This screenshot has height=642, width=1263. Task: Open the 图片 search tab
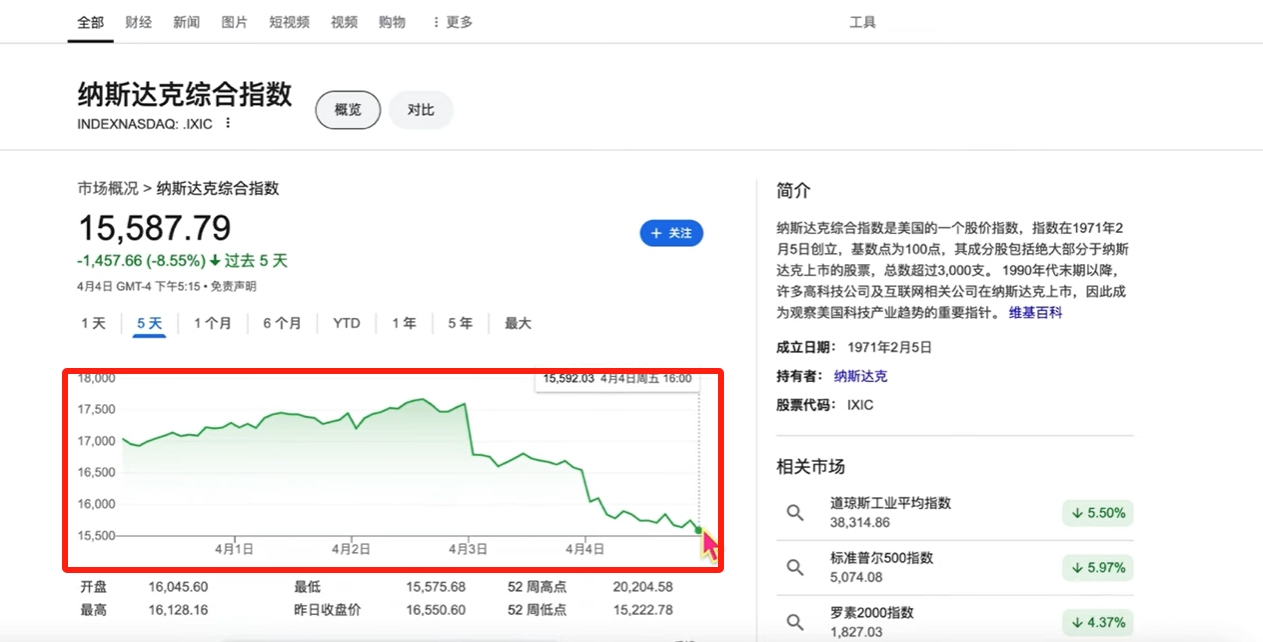[234, 22]
